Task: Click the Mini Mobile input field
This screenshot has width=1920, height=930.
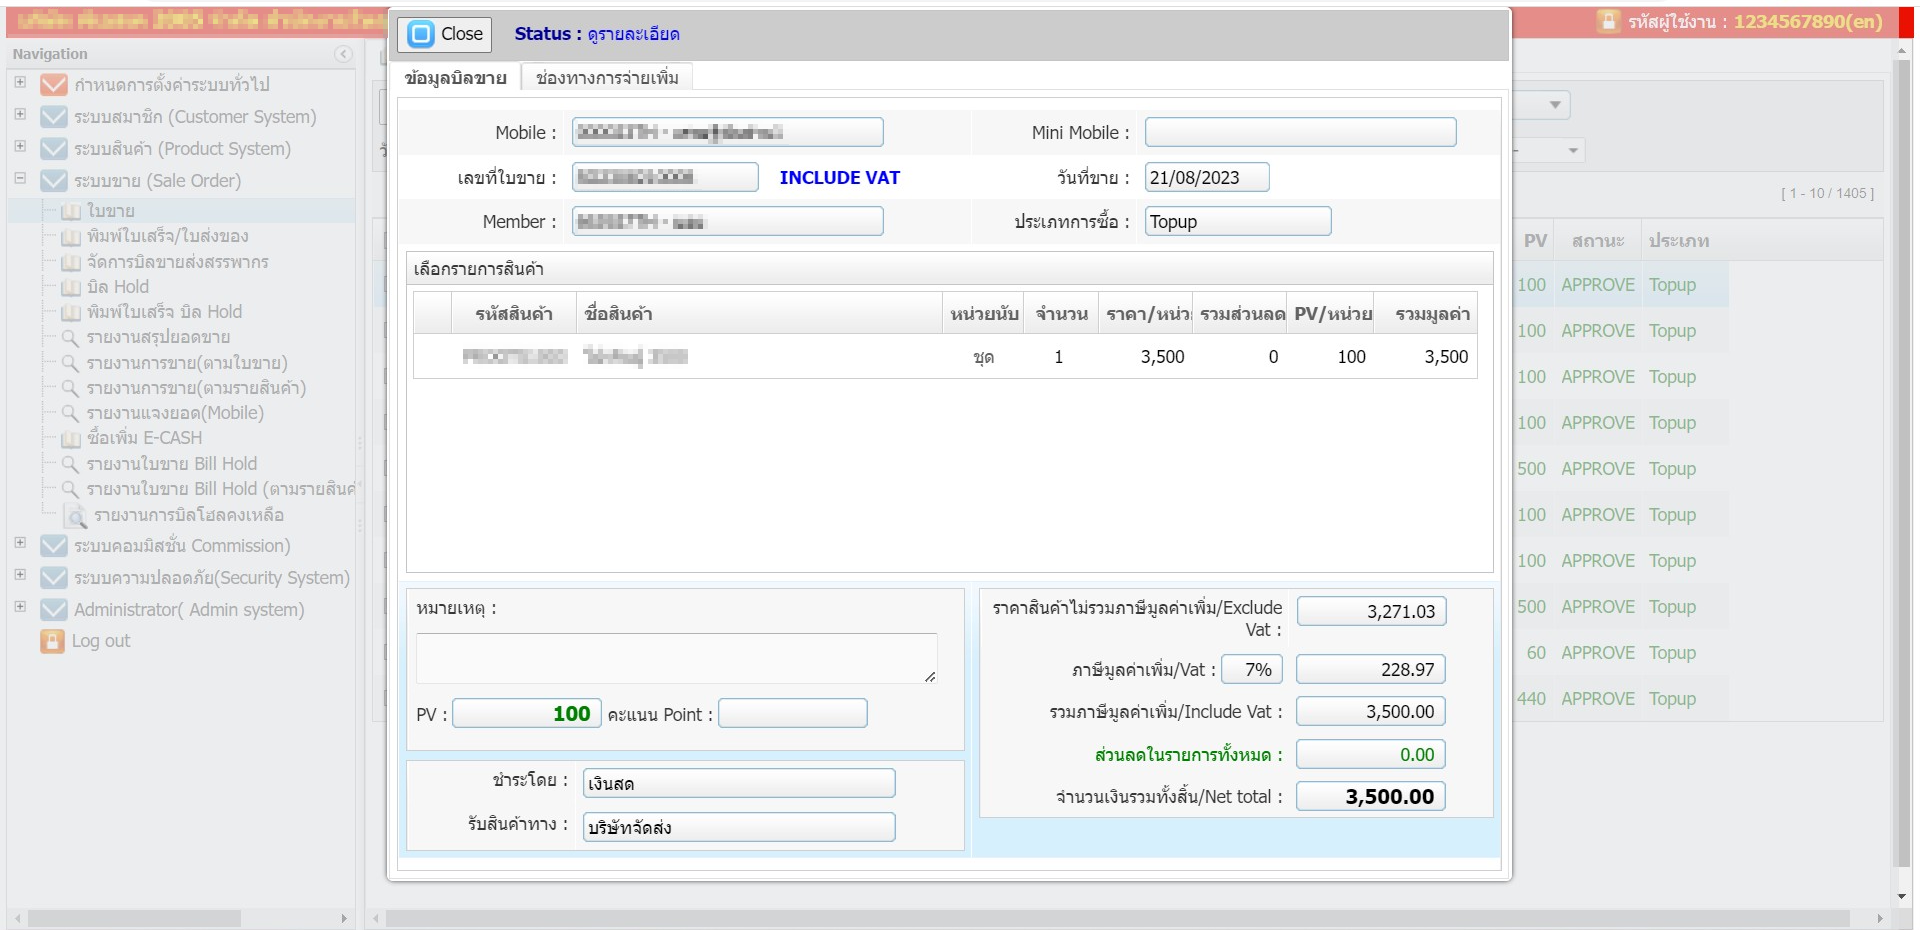Action: point(1300,132)
